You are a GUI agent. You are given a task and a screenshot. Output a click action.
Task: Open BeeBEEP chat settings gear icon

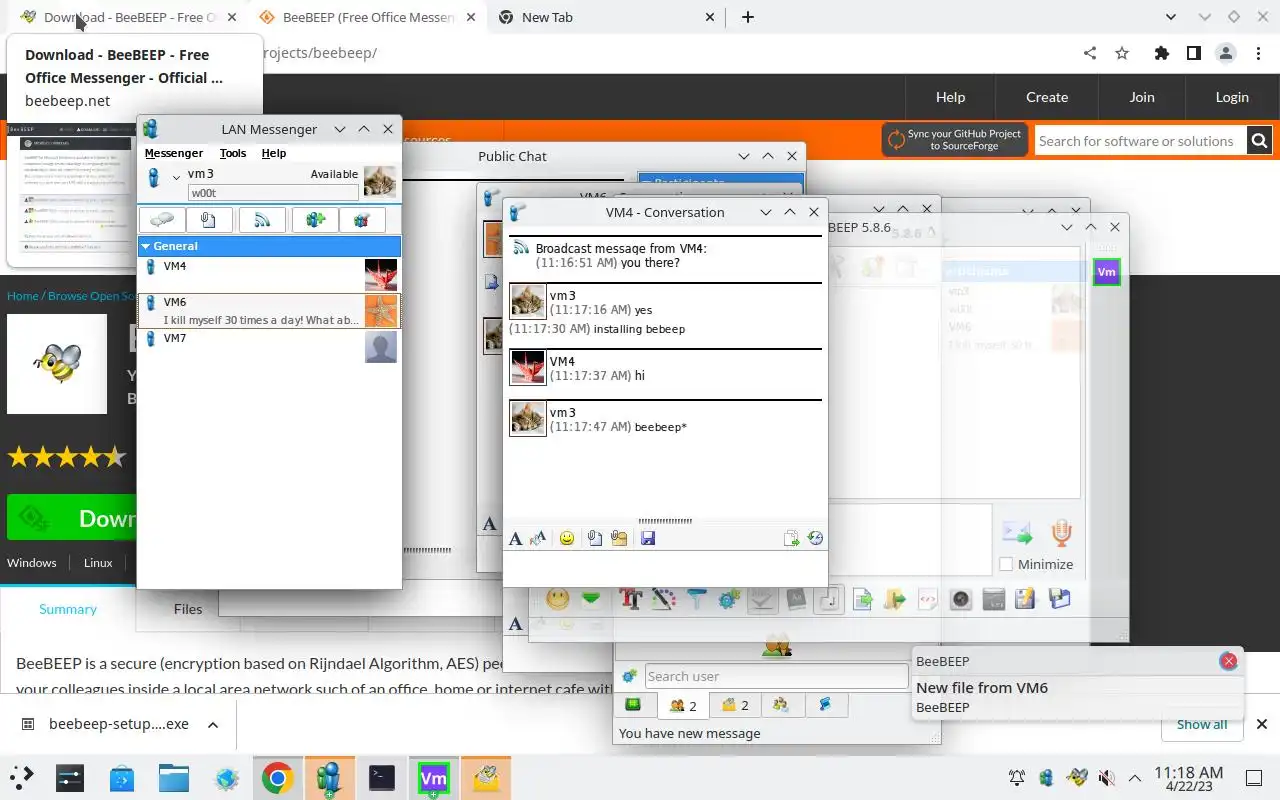tap(729, 599)
